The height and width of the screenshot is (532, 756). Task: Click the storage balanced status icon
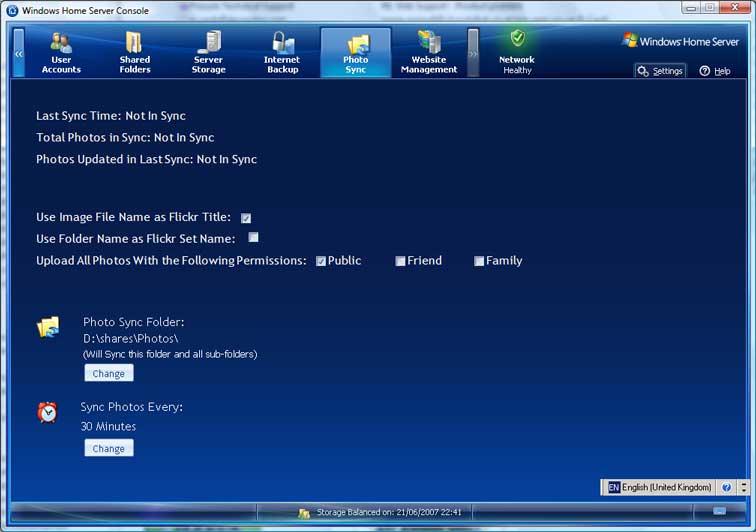304,513
